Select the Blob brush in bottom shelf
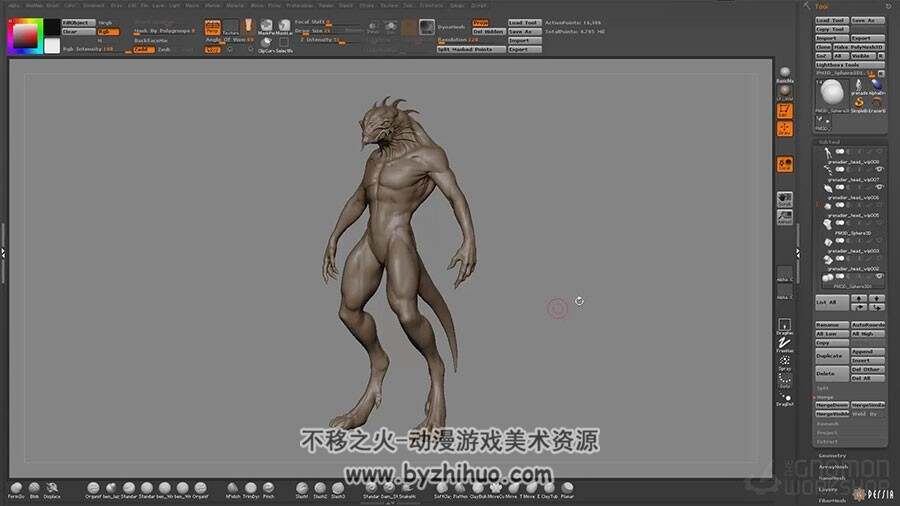This screenshot has height=506, width=900. [x=34, y=489]
